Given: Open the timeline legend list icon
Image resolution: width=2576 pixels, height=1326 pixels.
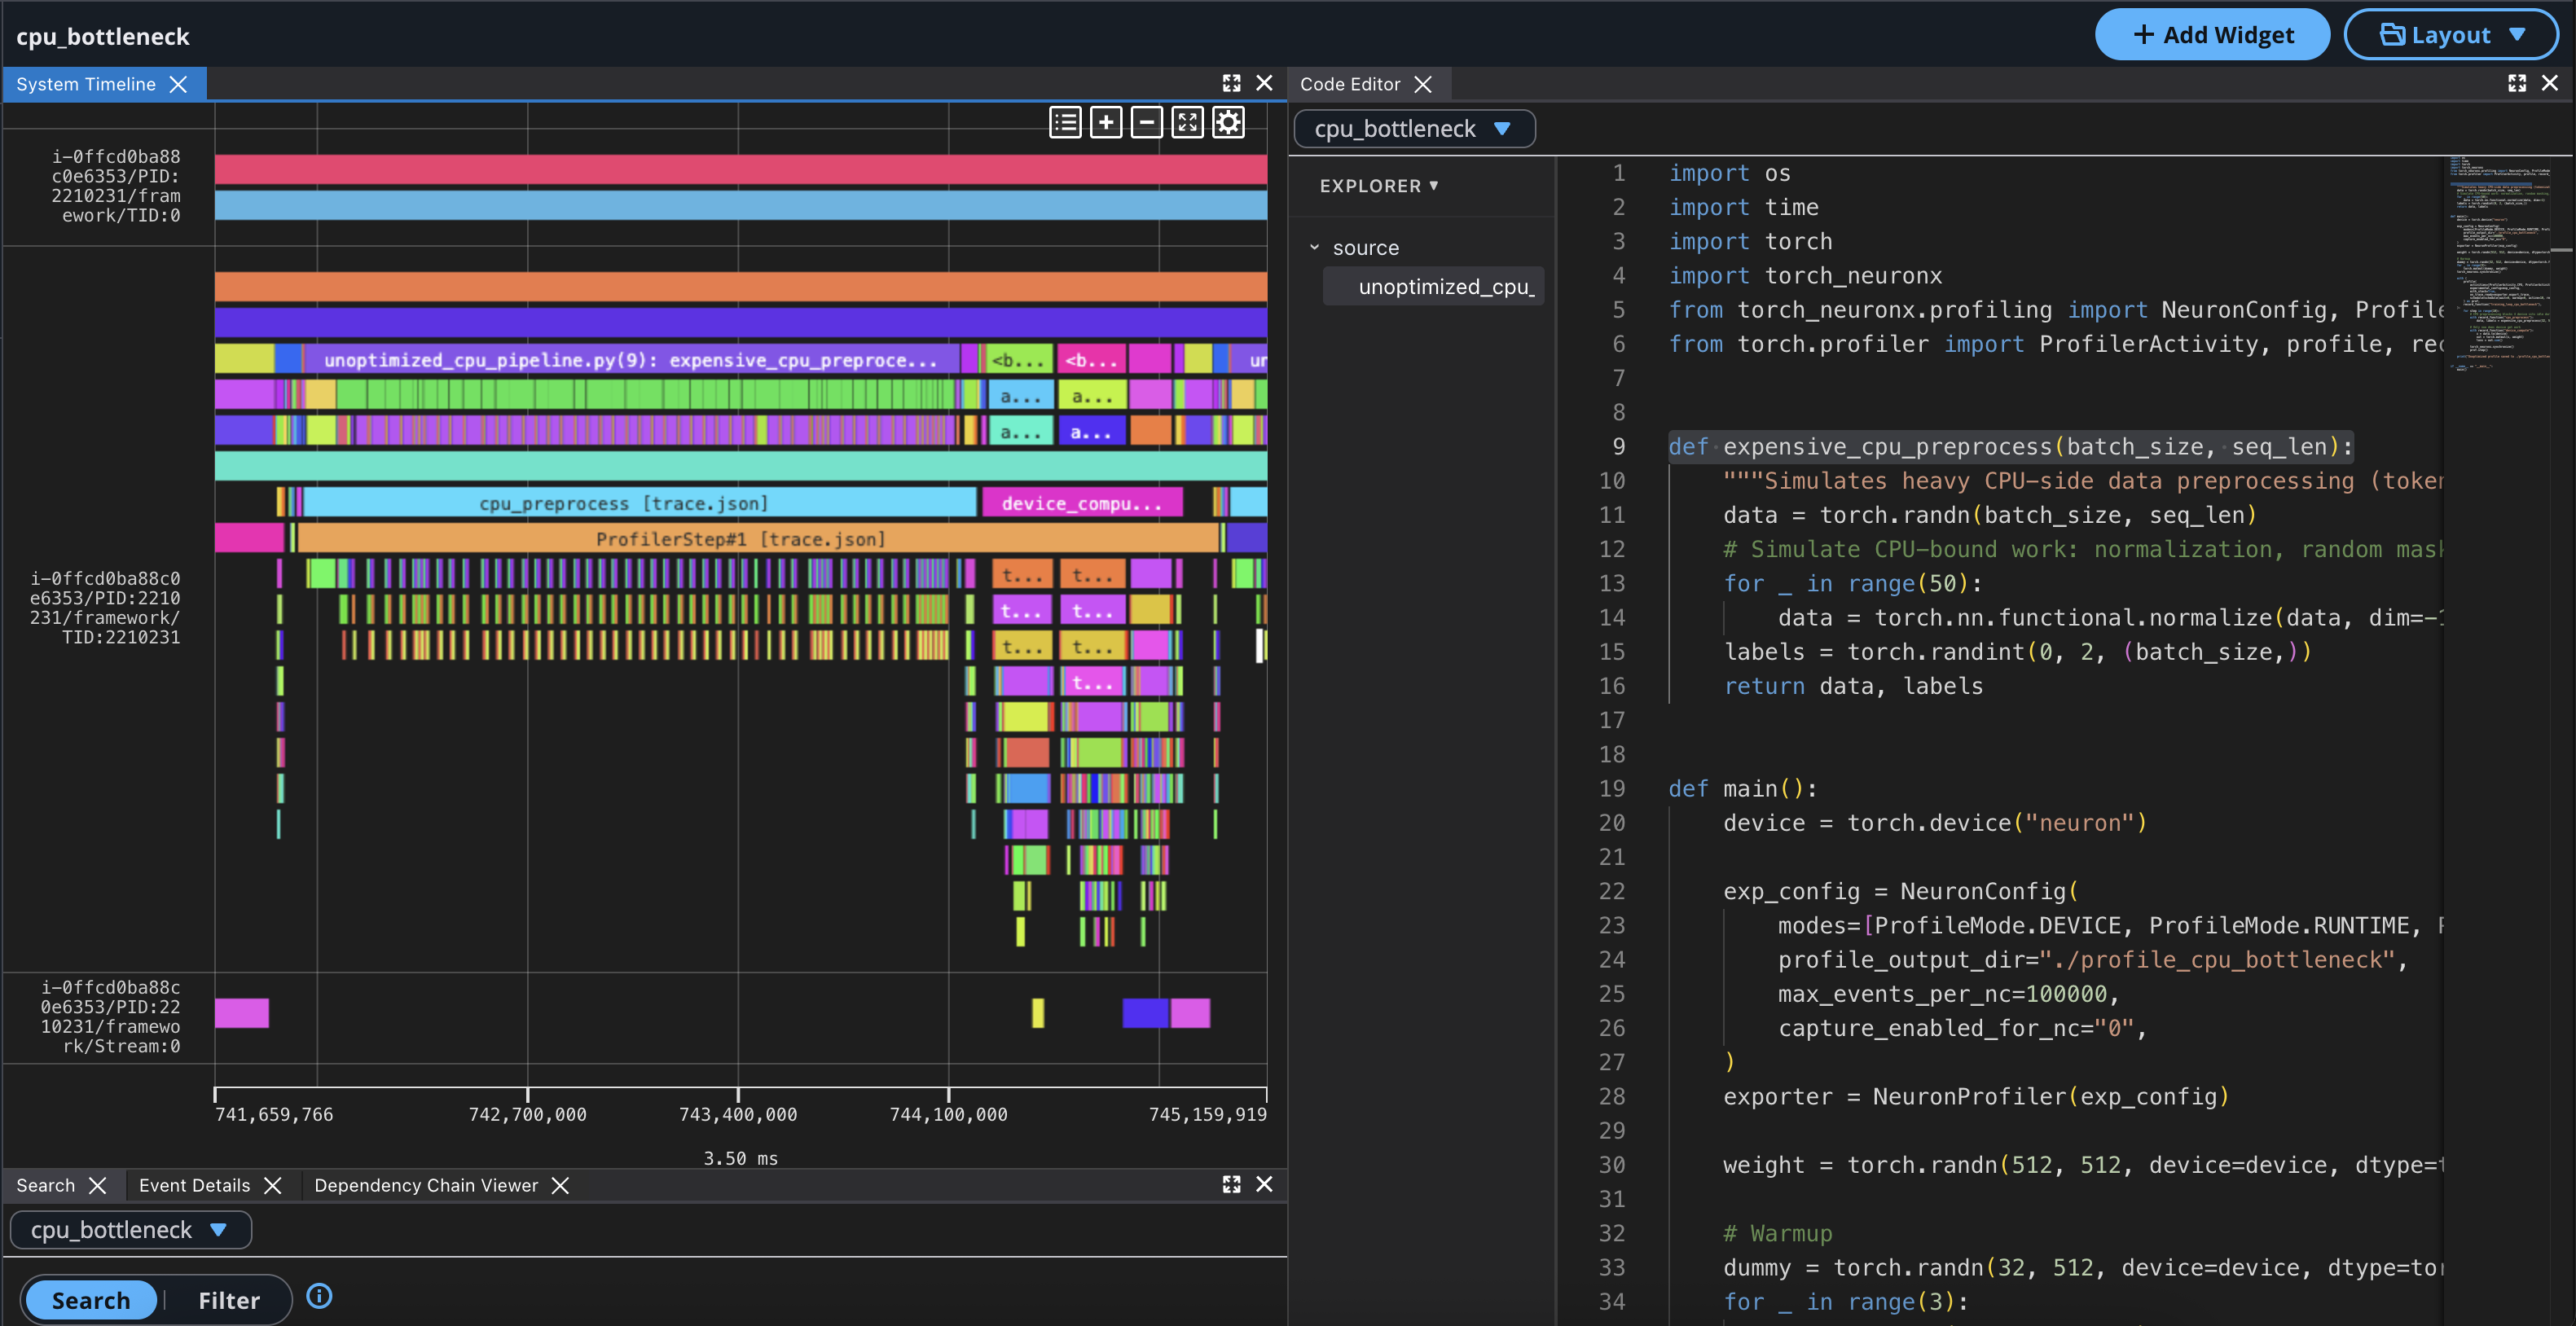Looking at the screenshot, I should point(1065,123).
